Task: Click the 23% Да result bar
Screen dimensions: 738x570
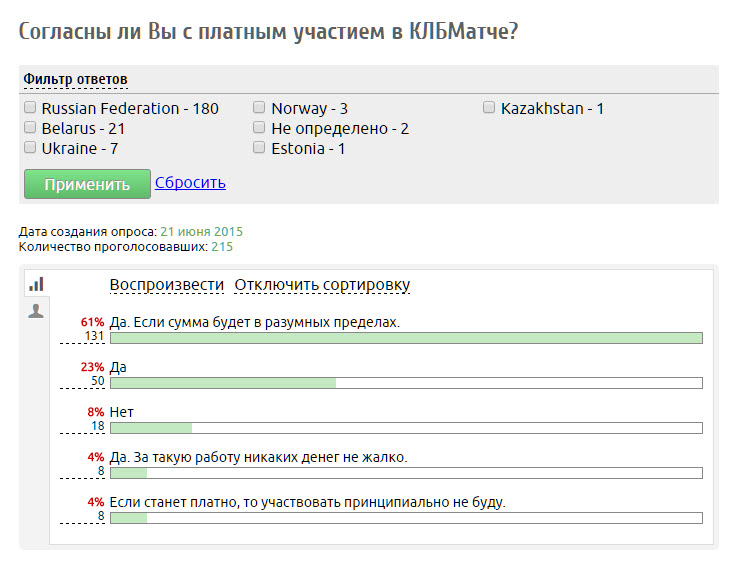Action: [x=407, y=383]
